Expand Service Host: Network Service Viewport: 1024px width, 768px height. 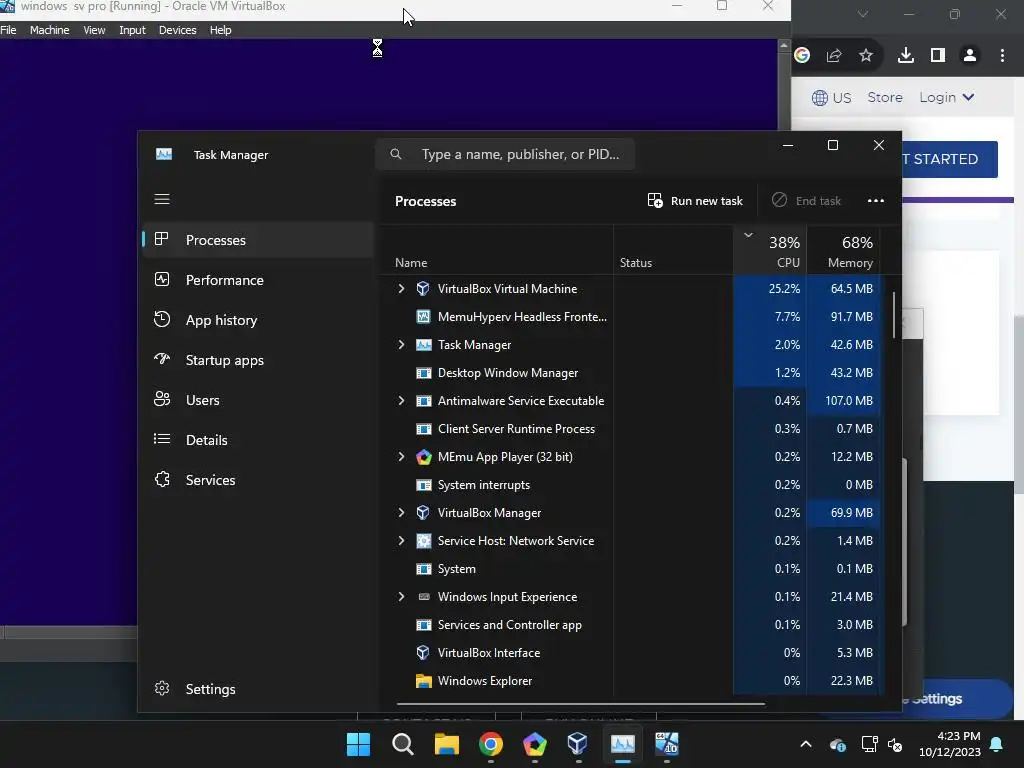pyautogui.click(x=401, y=541)
